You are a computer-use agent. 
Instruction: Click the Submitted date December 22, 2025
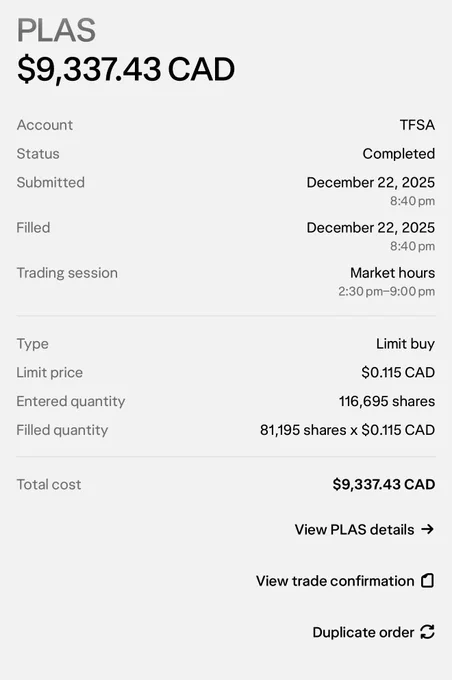370,182
